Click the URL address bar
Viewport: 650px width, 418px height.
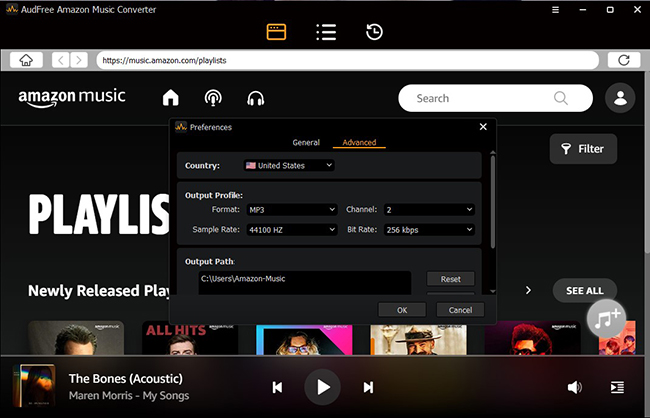pos(347,60)
